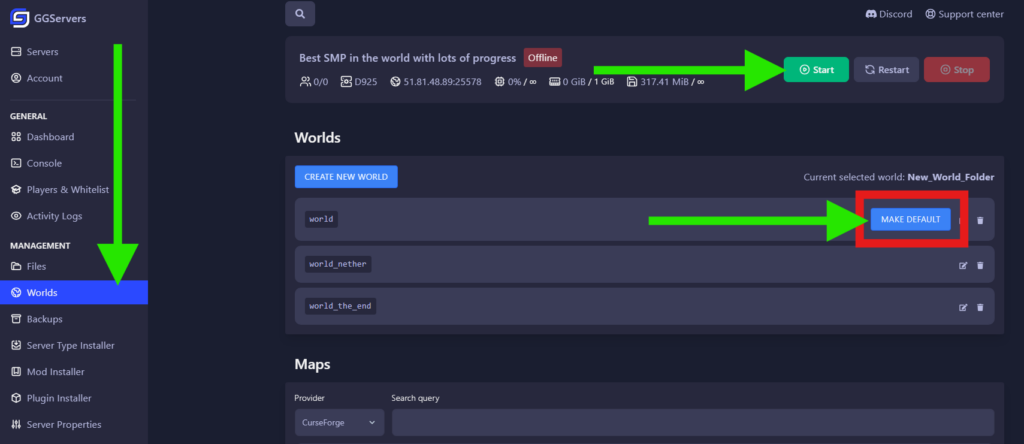Delete the world_nether world via trash icon
The height and width of the screenshot is (444, 1024).
click(980, 265)
